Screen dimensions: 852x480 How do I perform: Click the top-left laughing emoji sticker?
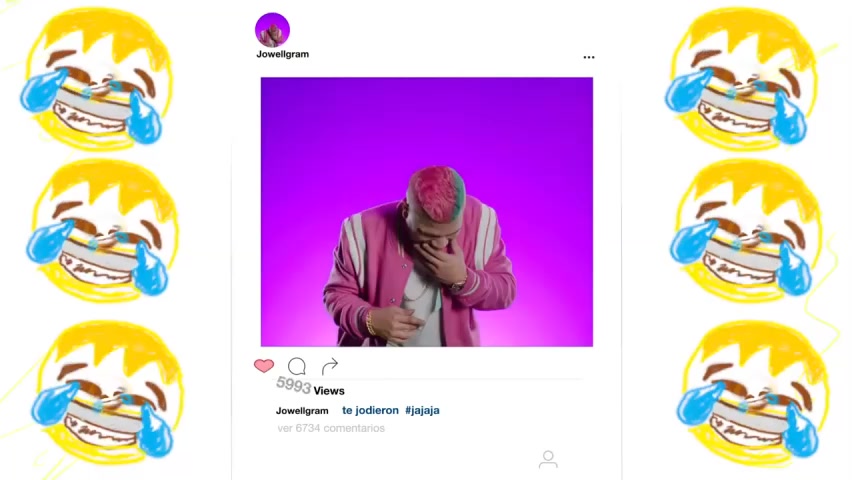(x=98, y=79)
